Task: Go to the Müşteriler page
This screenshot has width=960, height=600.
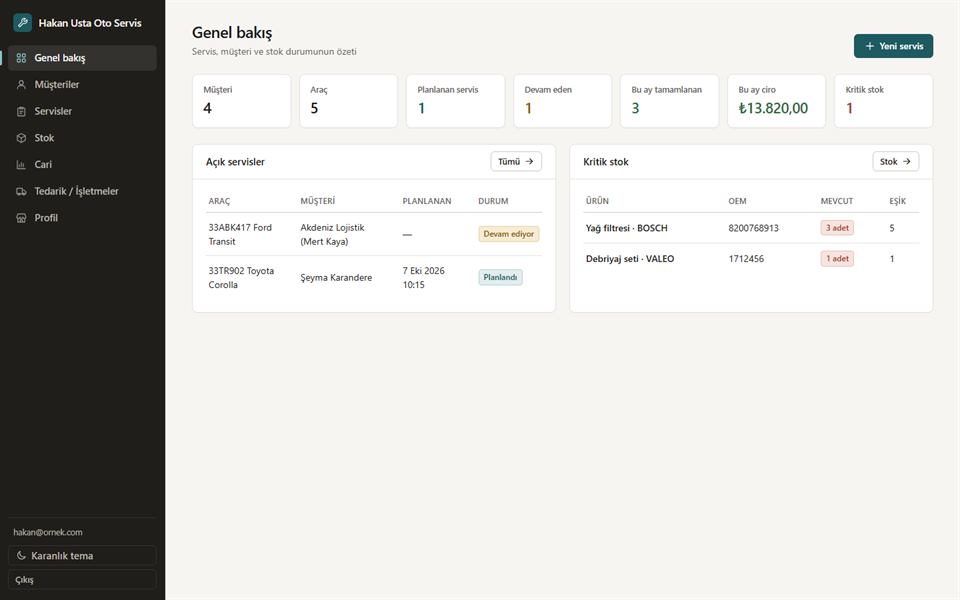Action: (x=83, y=84)
